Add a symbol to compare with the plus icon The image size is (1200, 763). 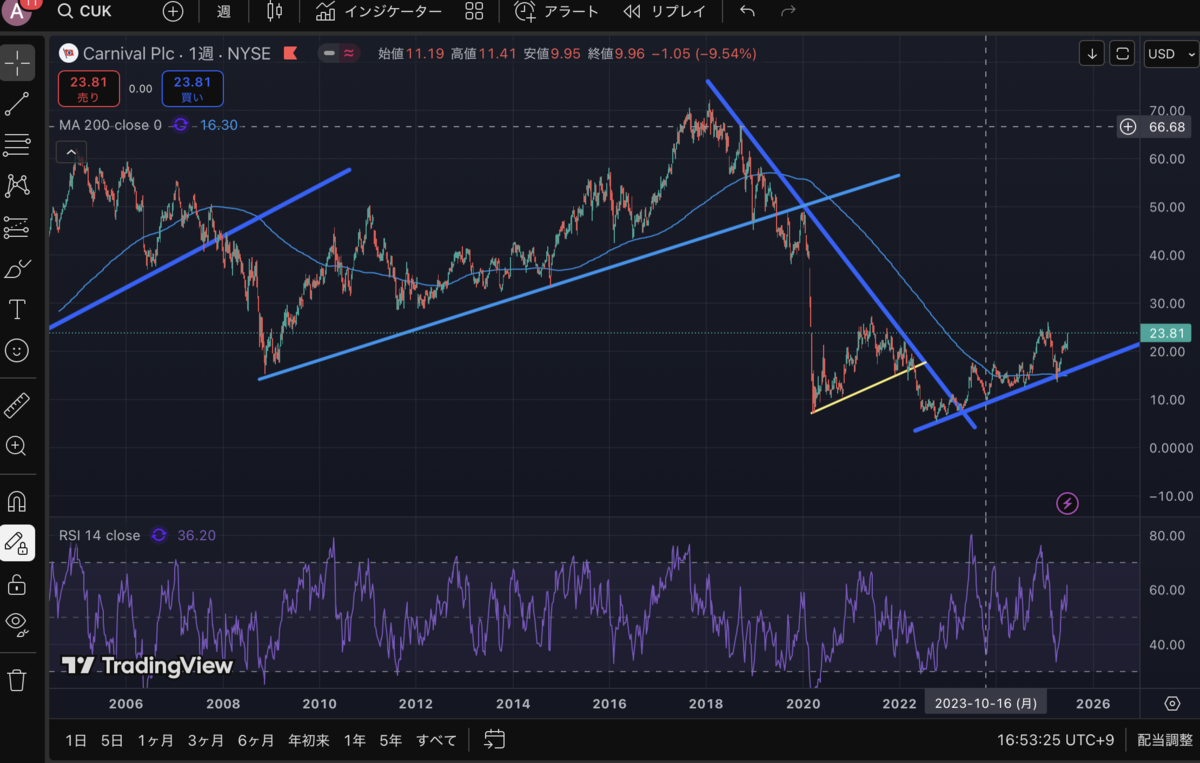(x=173, y=12)
